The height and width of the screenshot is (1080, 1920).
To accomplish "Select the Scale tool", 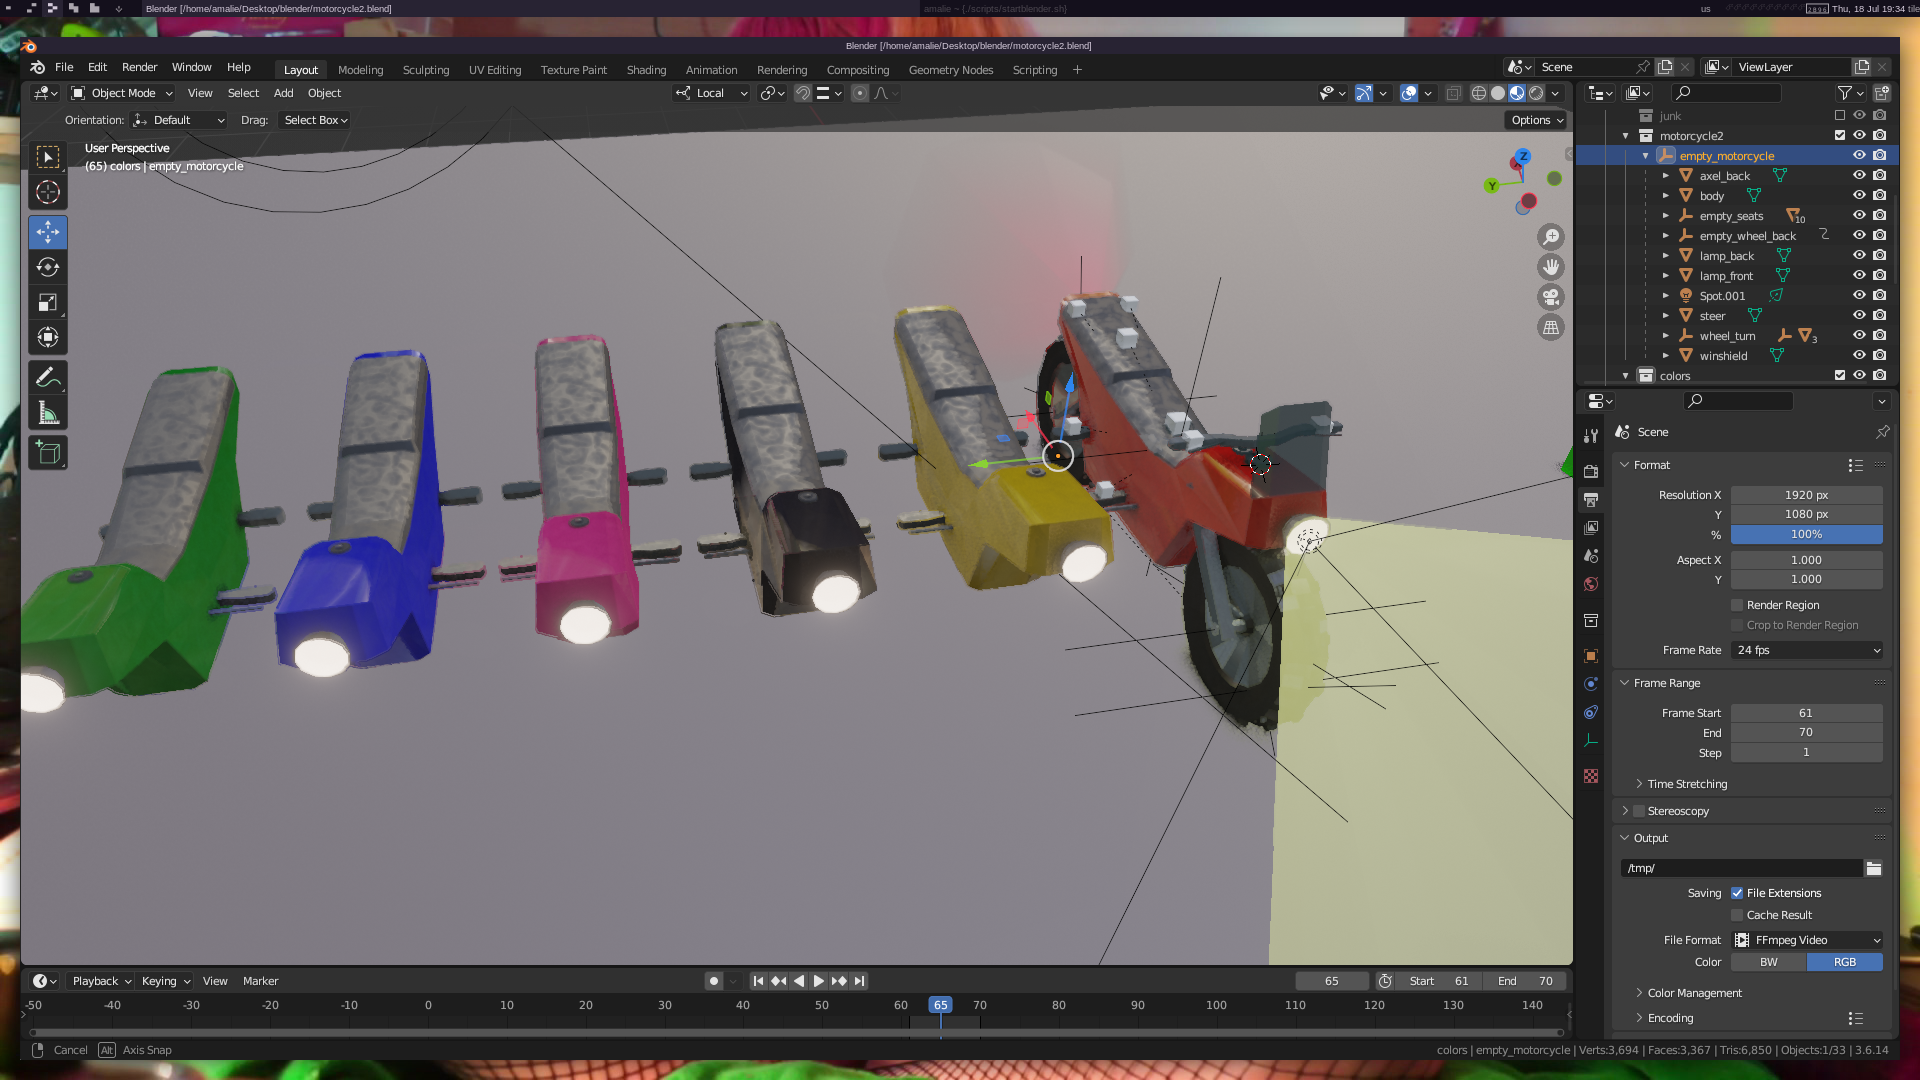I will [x=47, y=302].
